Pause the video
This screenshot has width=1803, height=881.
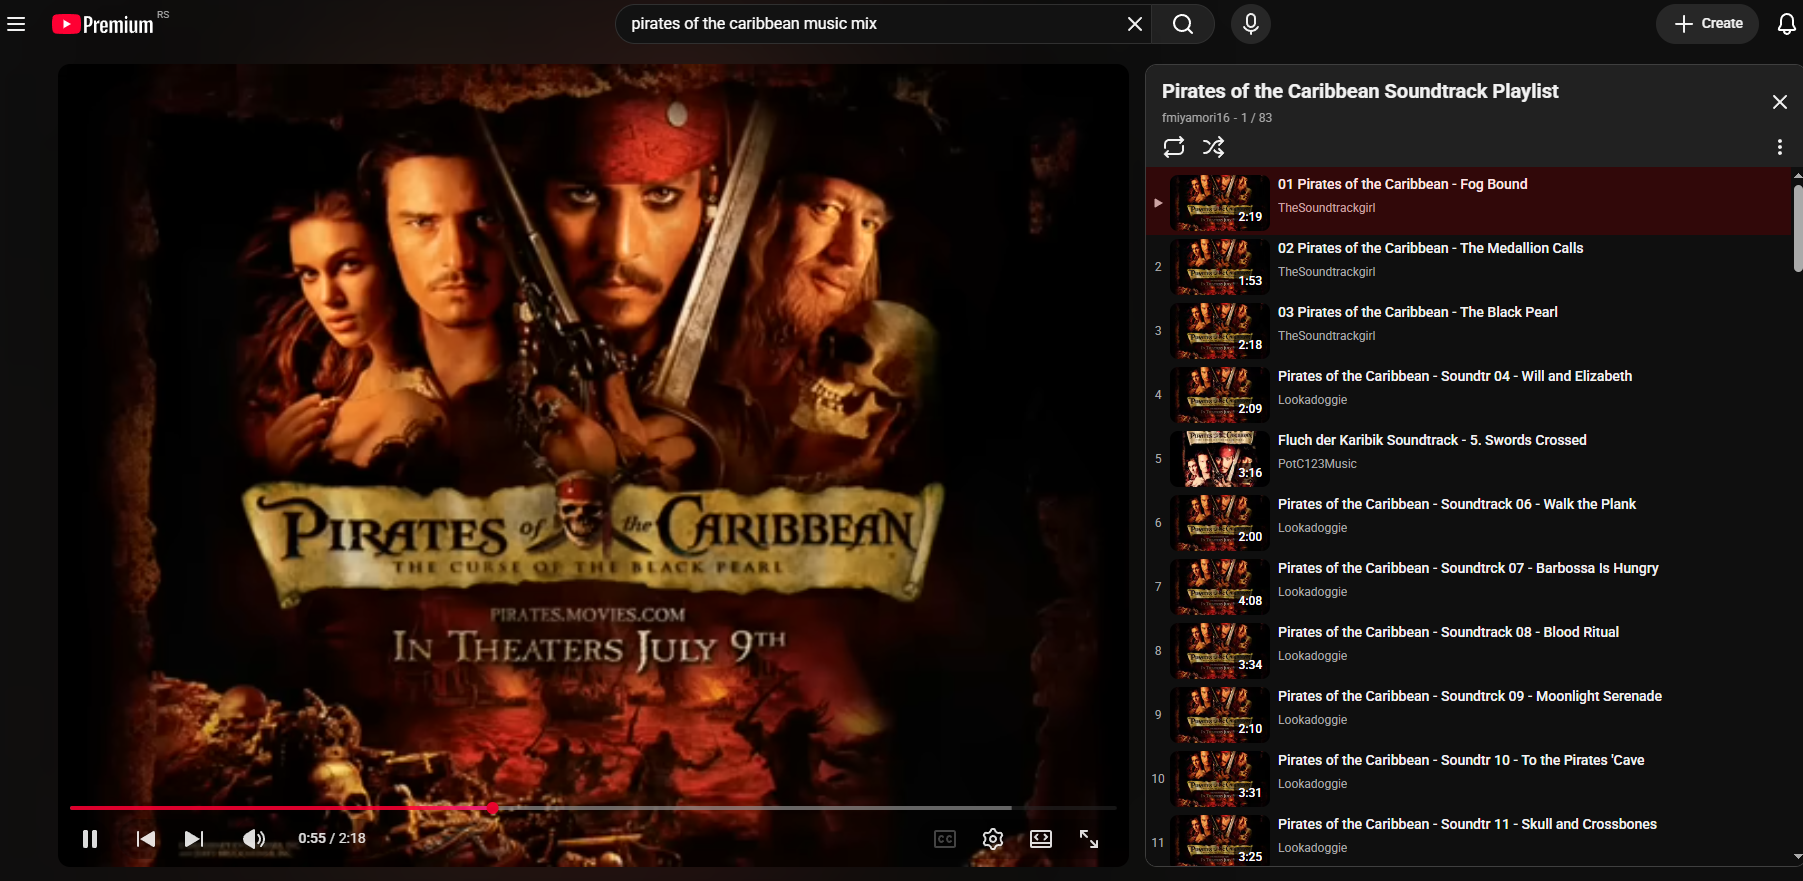point(90,839)
